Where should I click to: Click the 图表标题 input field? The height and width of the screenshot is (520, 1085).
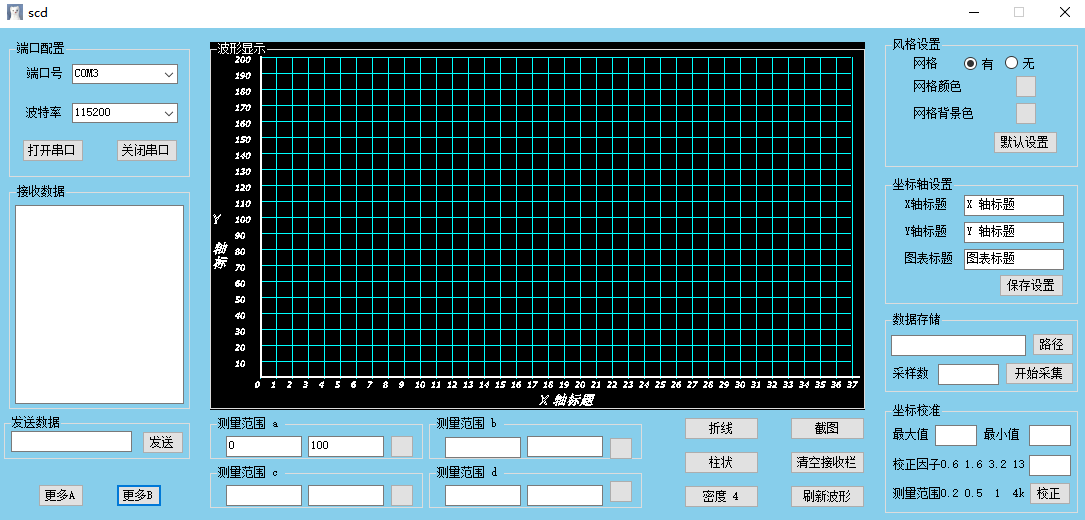point(1013,259)
